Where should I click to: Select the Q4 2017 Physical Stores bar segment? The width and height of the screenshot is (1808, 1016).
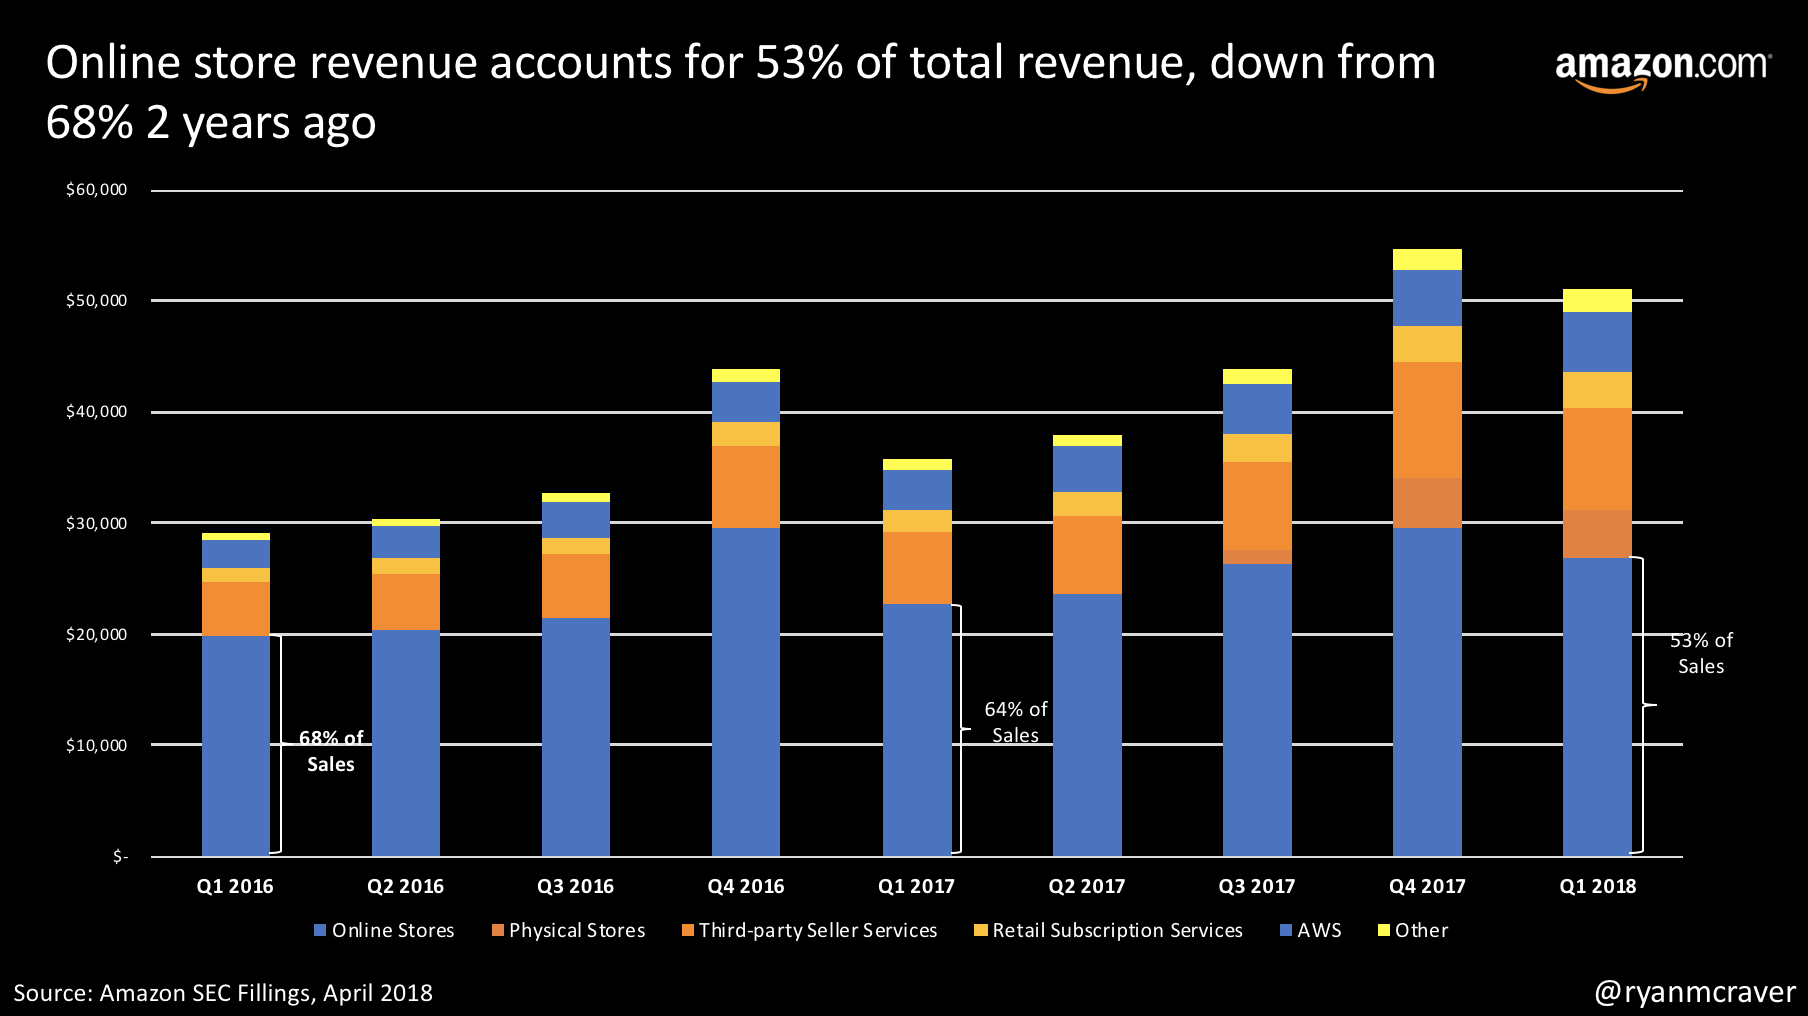coord(1427,503)
